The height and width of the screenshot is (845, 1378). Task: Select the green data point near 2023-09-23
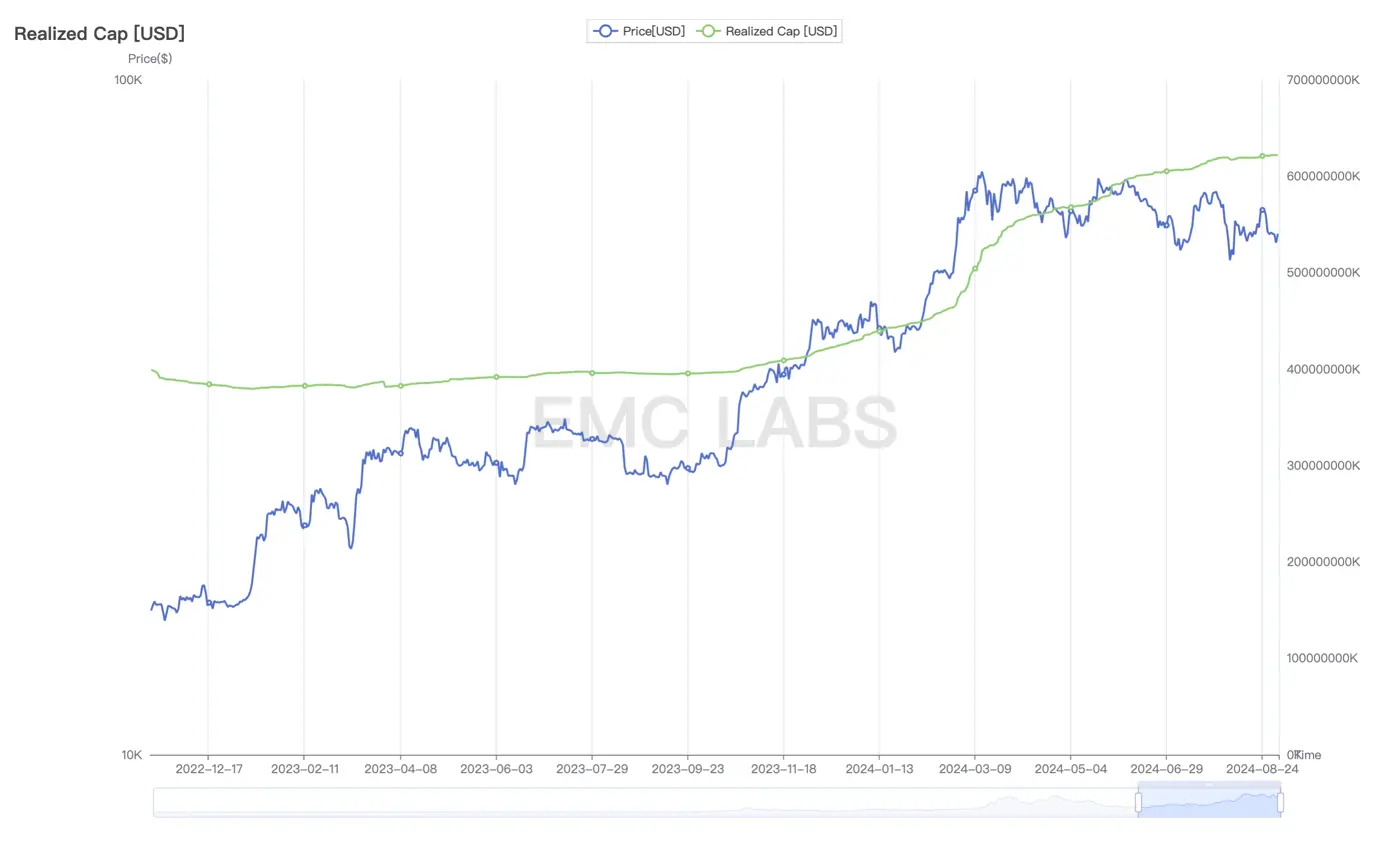tap(687, 373)
